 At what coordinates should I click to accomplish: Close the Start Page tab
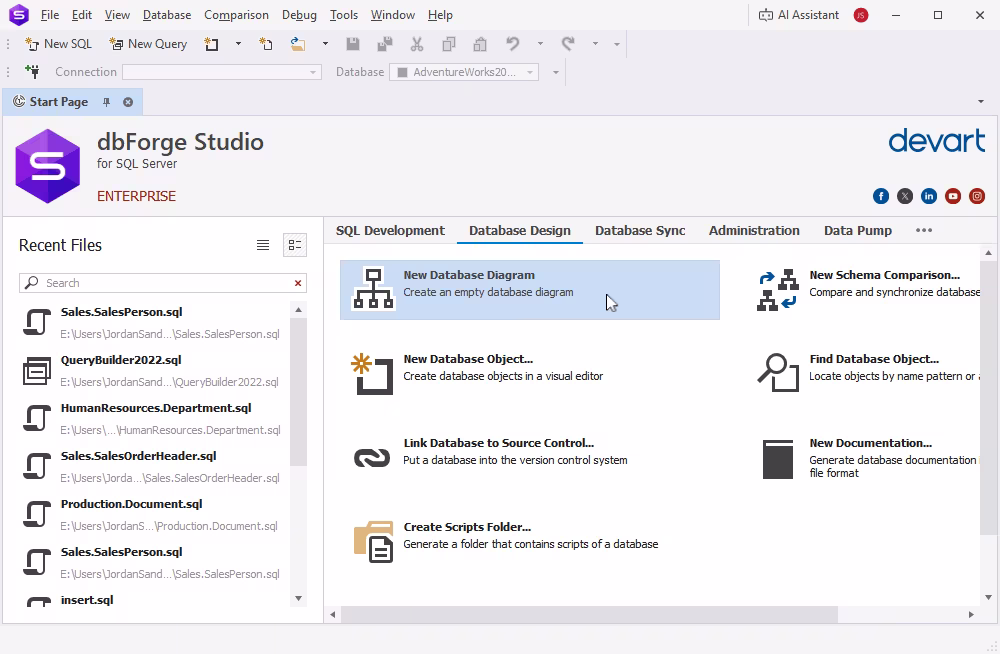pyautogui.click(x=128, y=102)
